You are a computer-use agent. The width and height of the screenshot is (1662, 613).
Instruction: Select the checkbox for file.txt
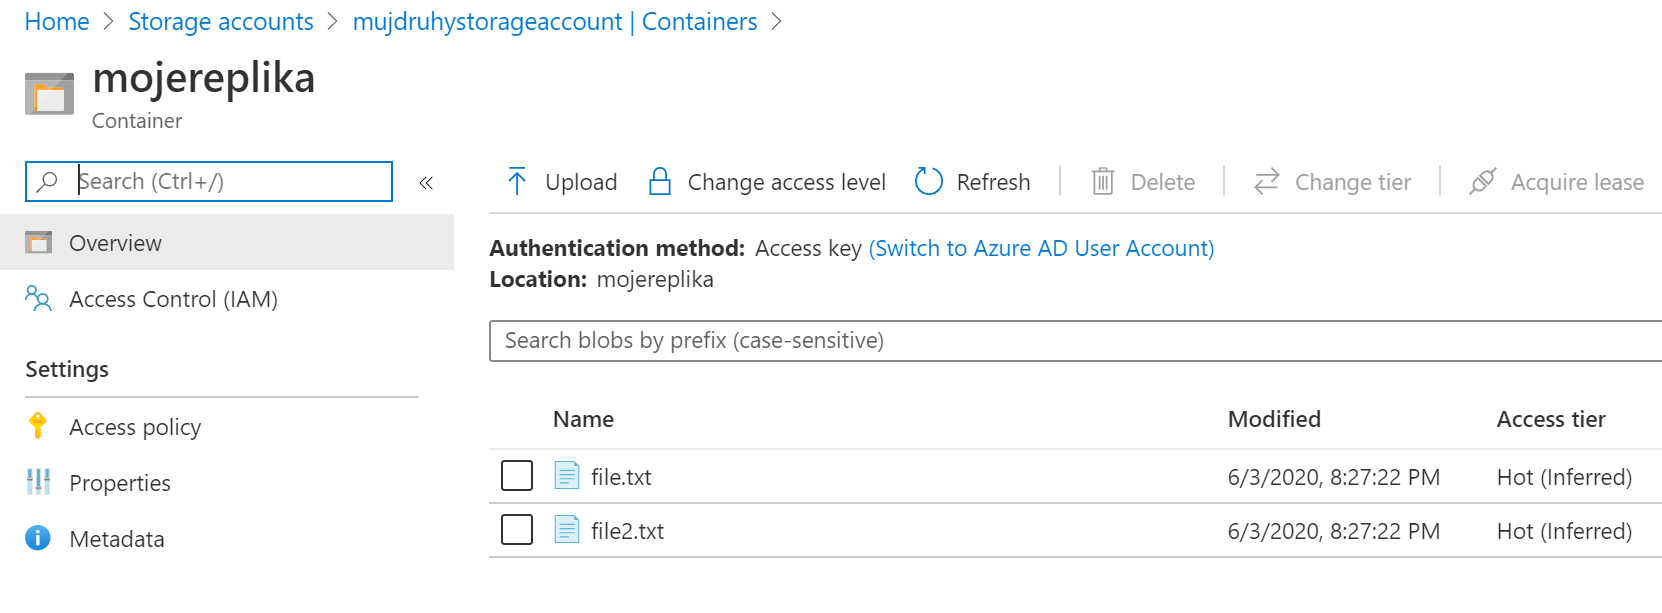coord(517,476)
